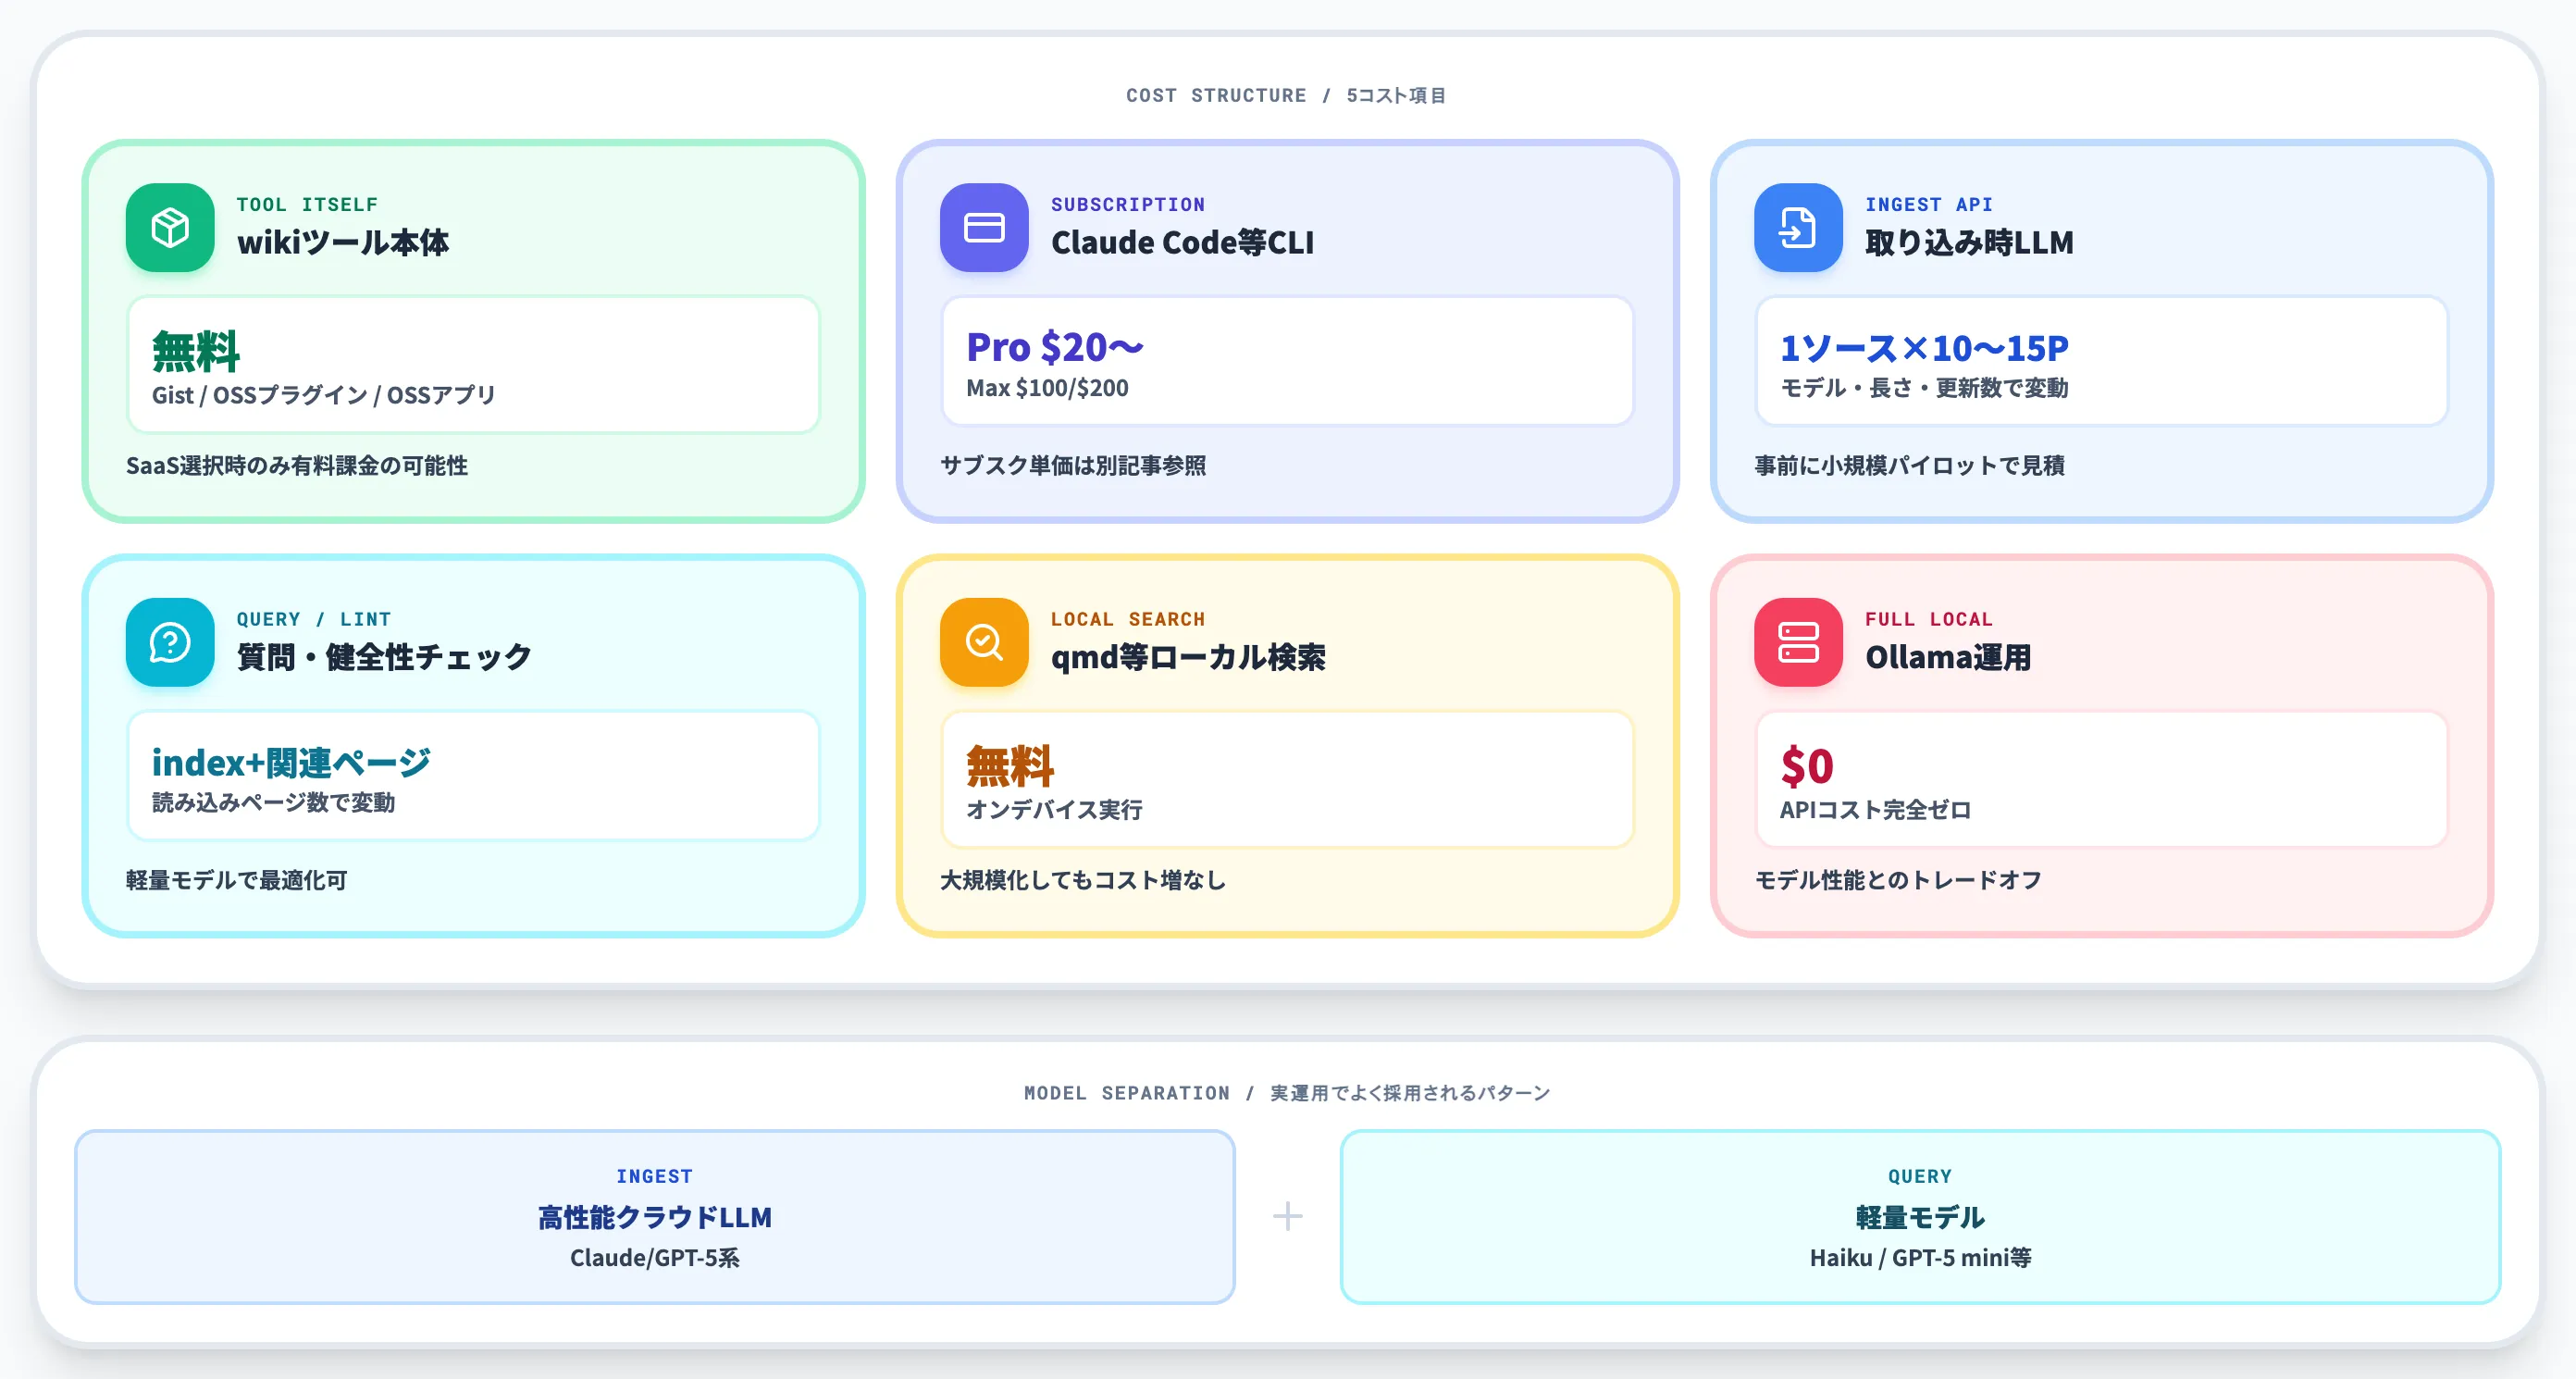Click 'SaaS選択時のみ有料課金の可能性' note
This screenshot has height=1379, width=2576.
297,465
